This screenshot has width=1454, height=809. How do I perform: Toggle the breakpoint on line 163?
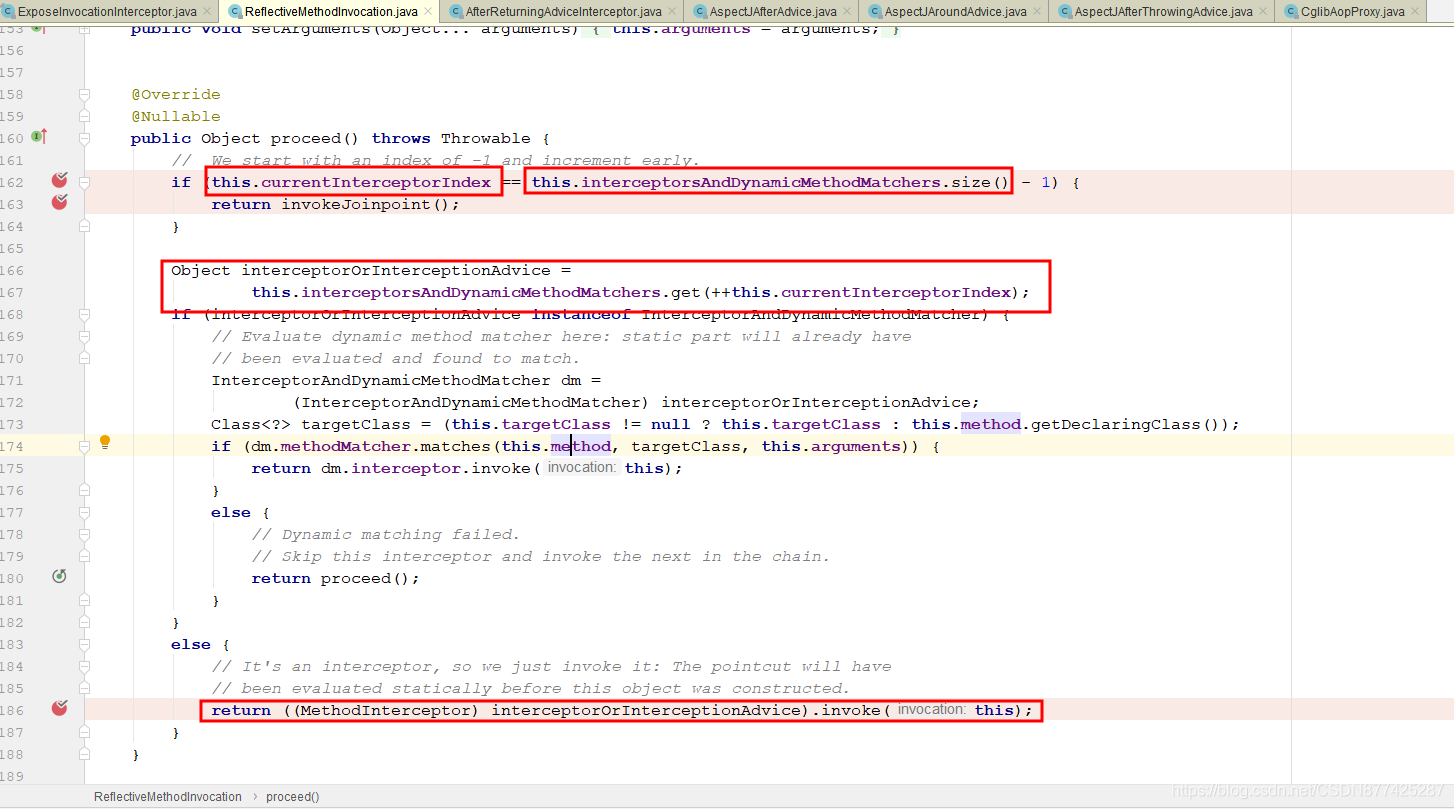point(59,202)
